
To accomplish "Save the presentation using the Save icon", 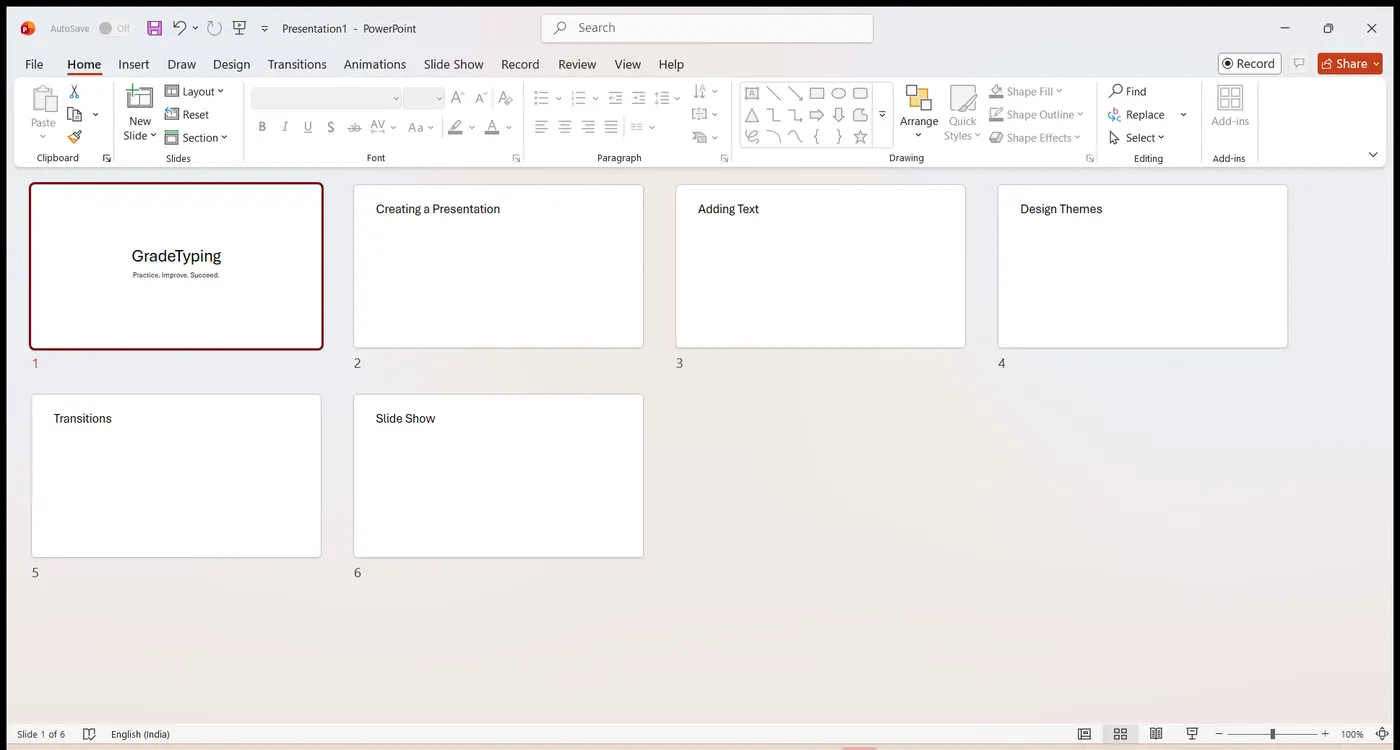I will tap(154, 28).
